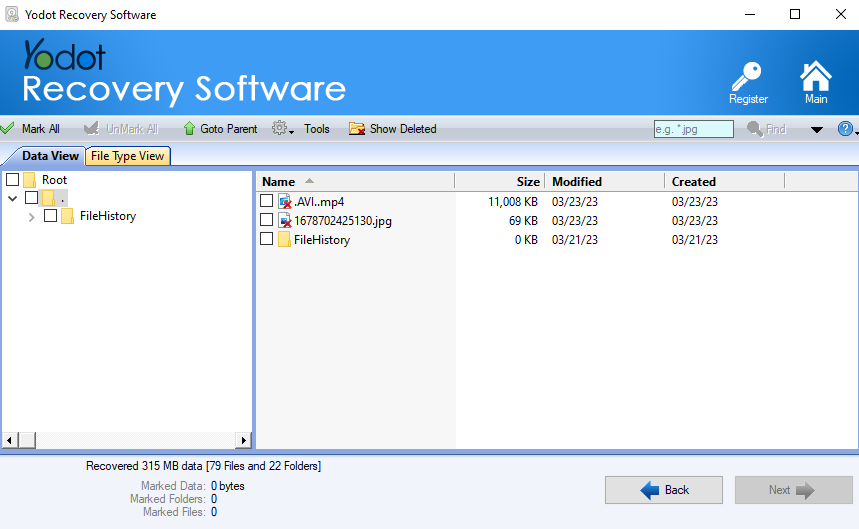Screen dimensions: 859x529
Task: Expand the FileHistory tree node
Action: click(x=31, y=217)
